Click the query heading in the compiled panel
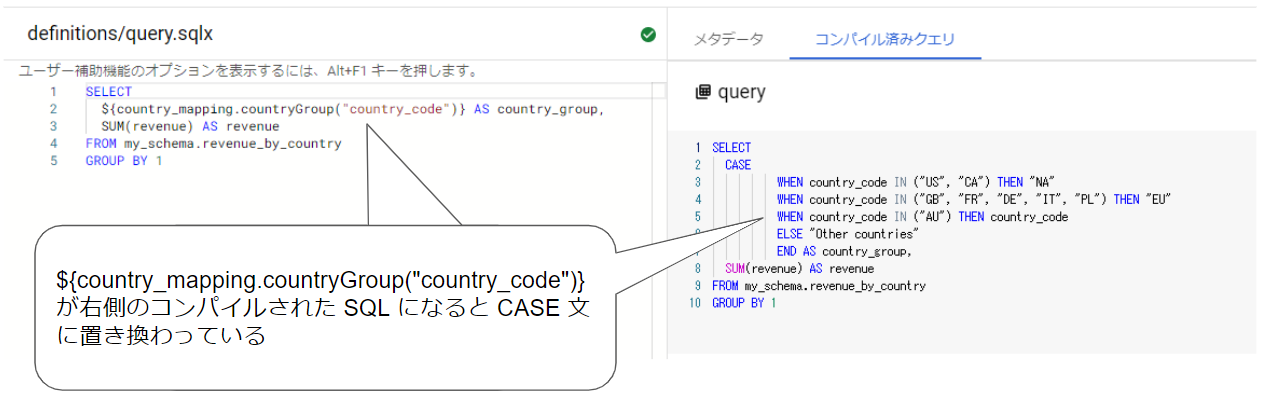Viewport: 1265px width, 399px height. point(742,92)
